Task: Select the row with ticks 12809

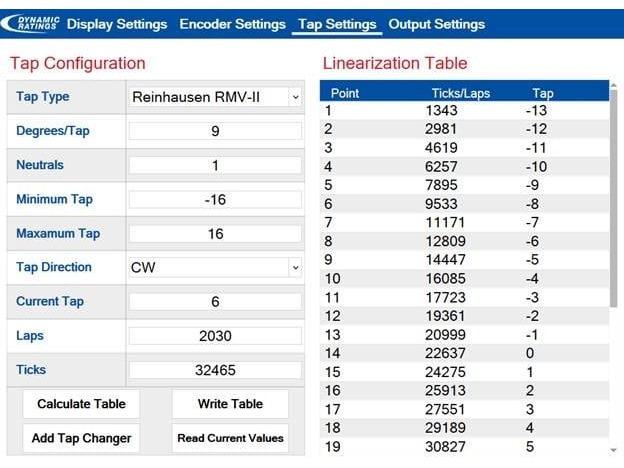Action: click(x=464, y=241)
